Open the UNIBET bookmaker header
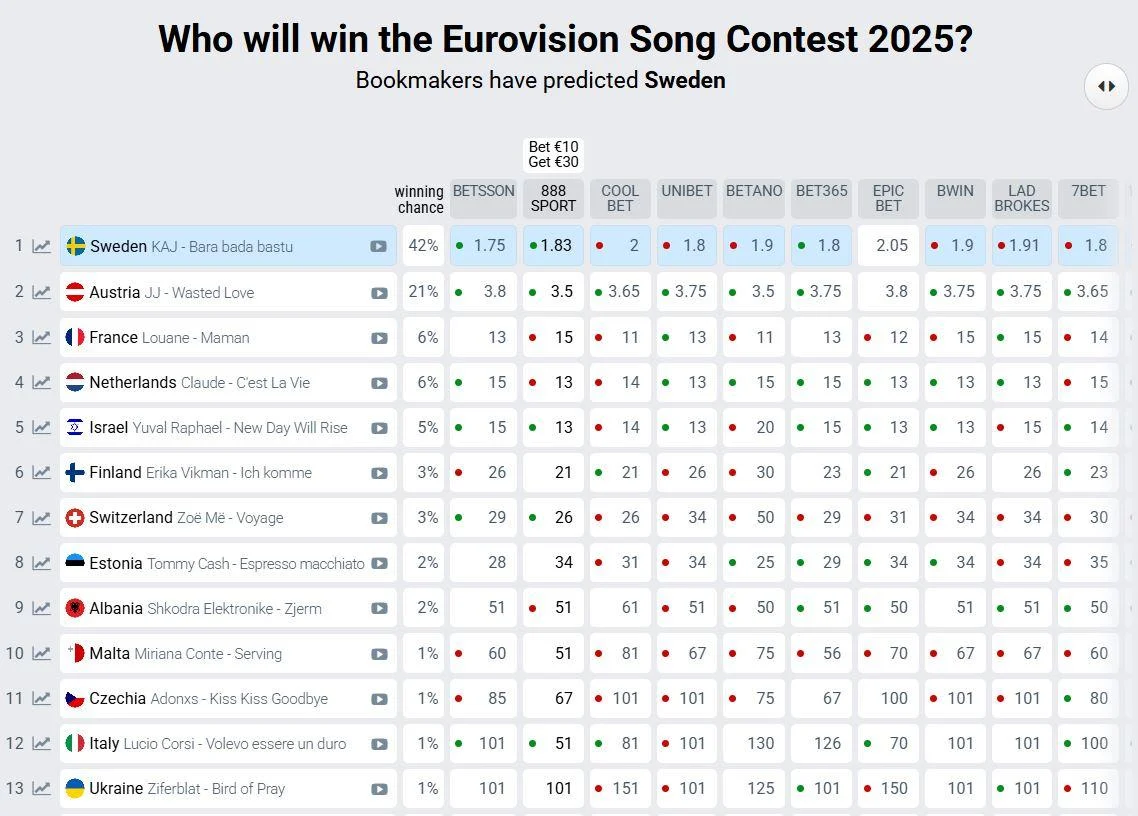 pos(686,198)
